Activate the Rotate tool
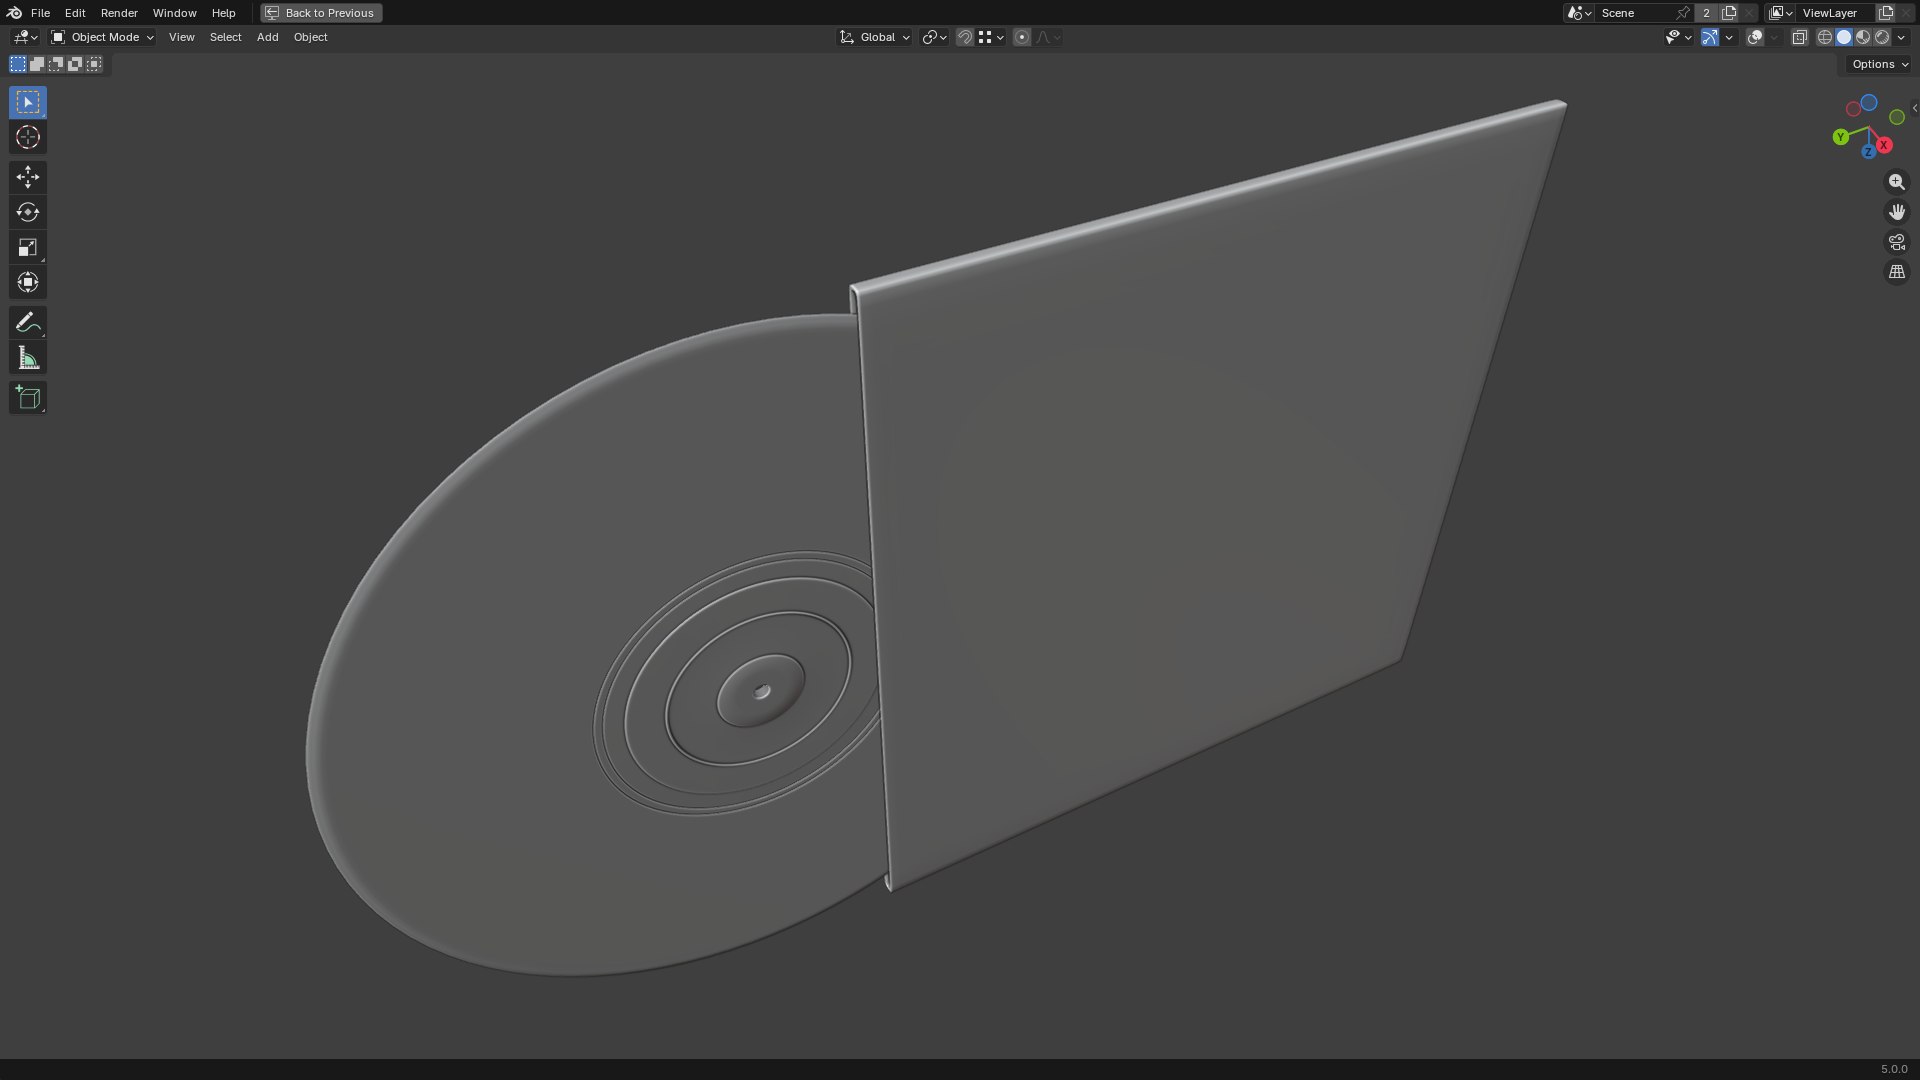This screenshot has height=1080, width=1920. coord(28,212)
